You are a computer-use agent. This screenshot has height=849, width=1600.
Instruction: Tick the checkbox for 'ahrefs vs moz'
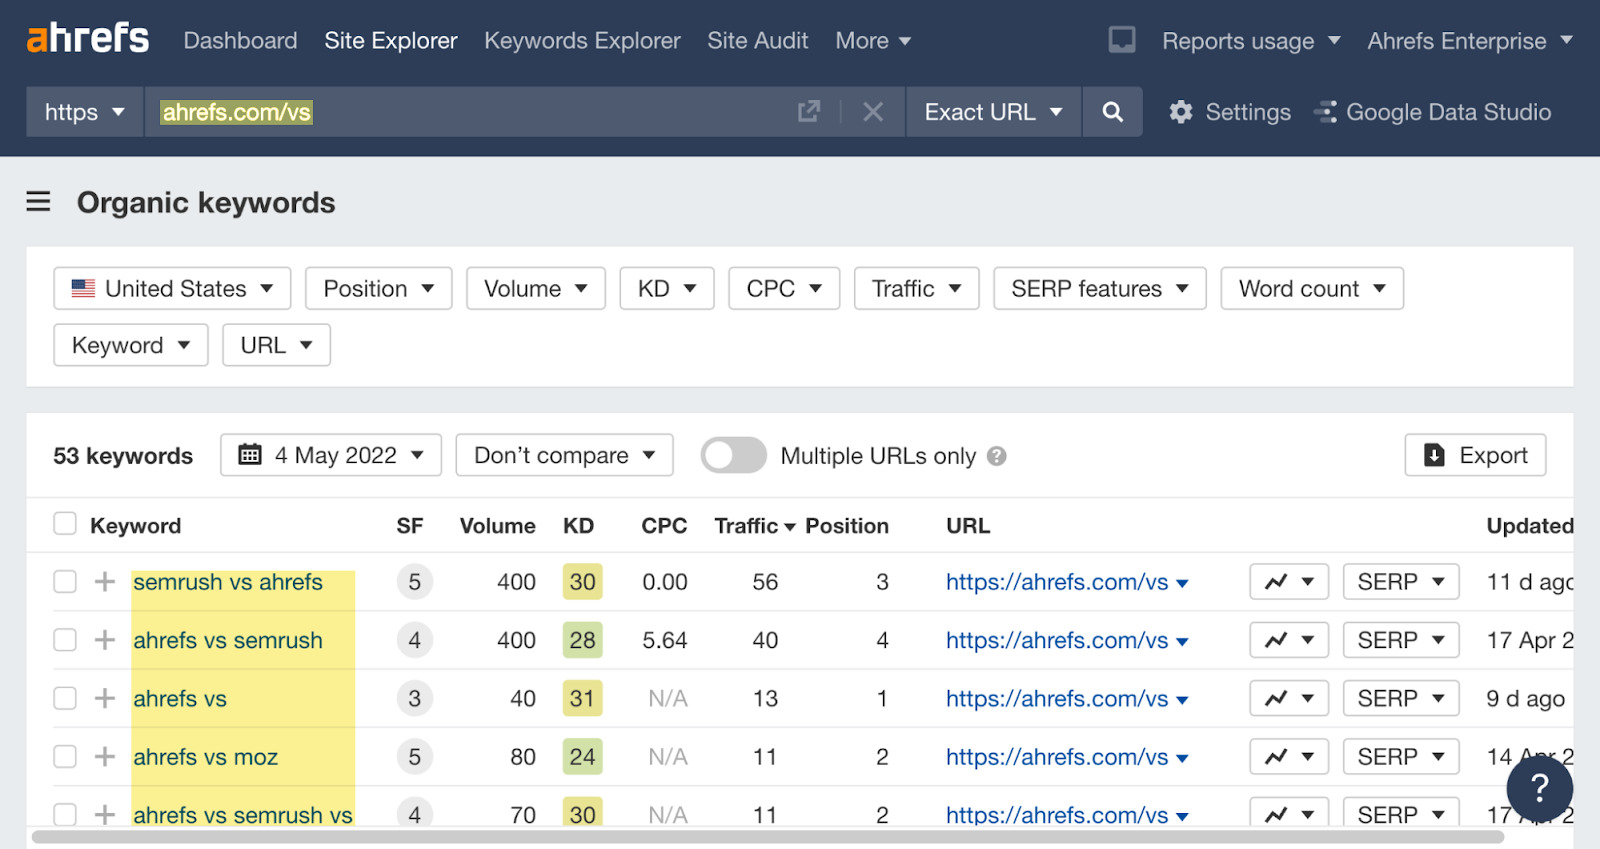click(x=65, y=756)
